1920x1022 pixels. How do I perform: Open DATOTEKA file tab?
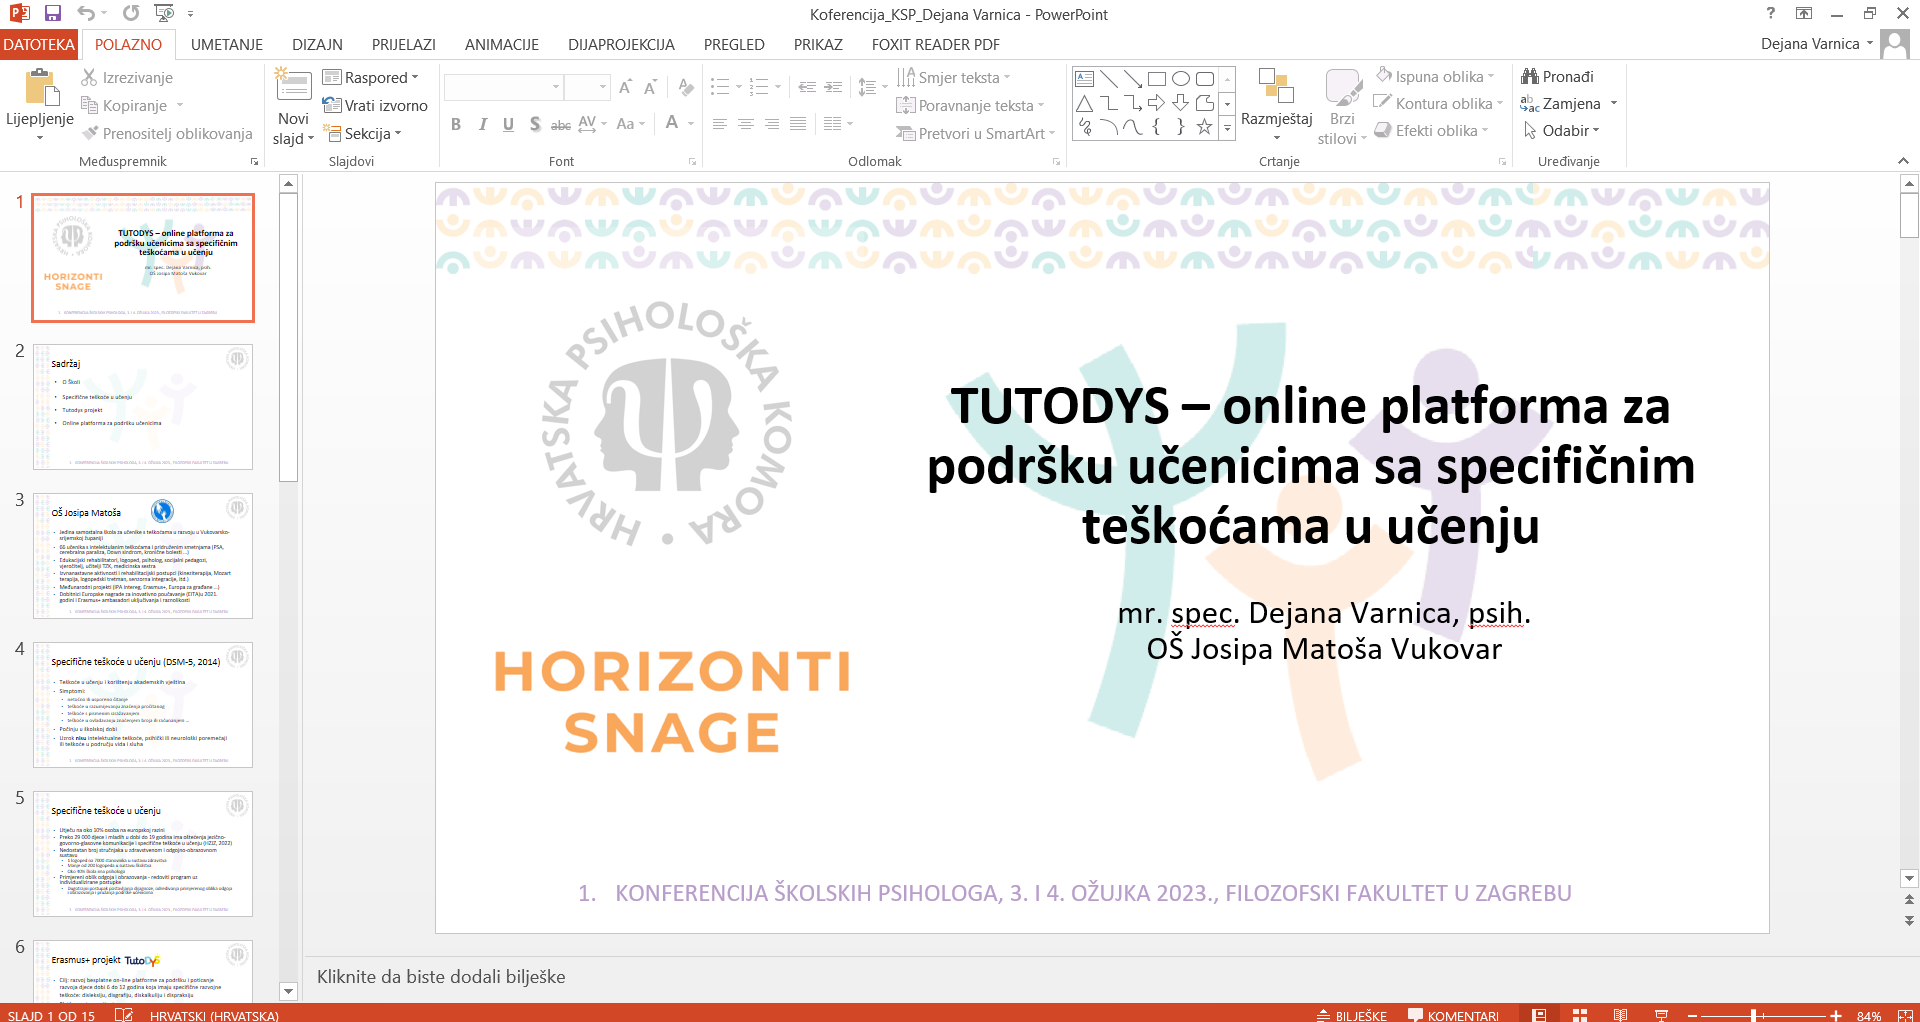click(x=38, y=44)
